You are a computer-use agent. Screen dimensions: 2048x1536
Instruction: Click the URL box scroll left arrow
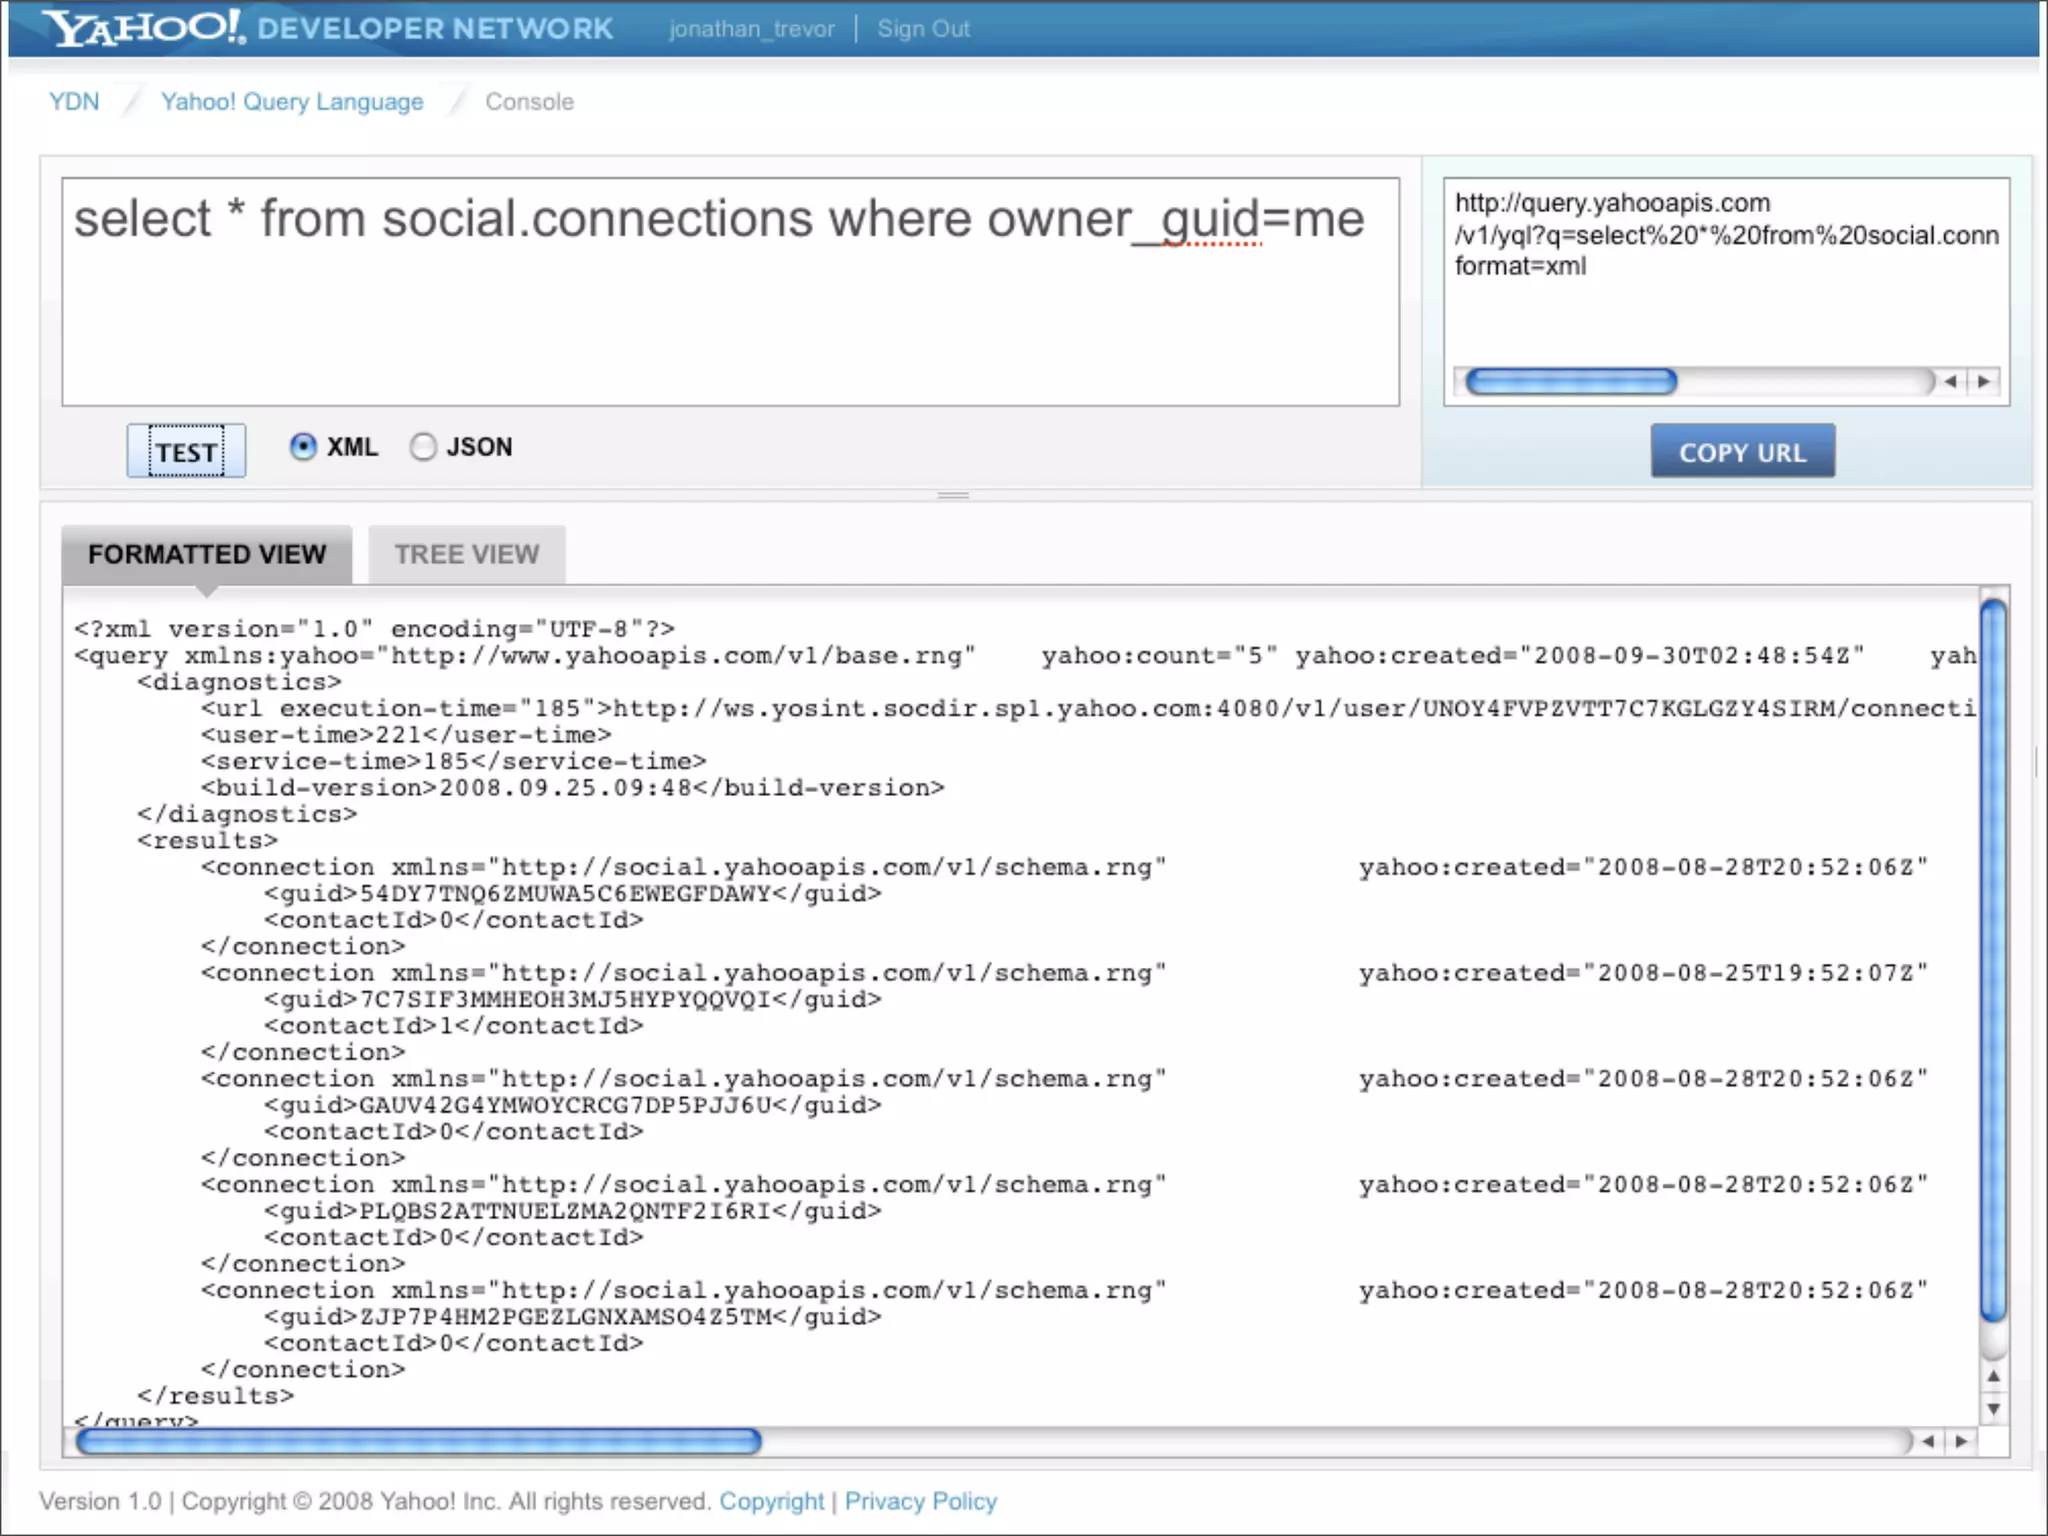[1950, 381]
